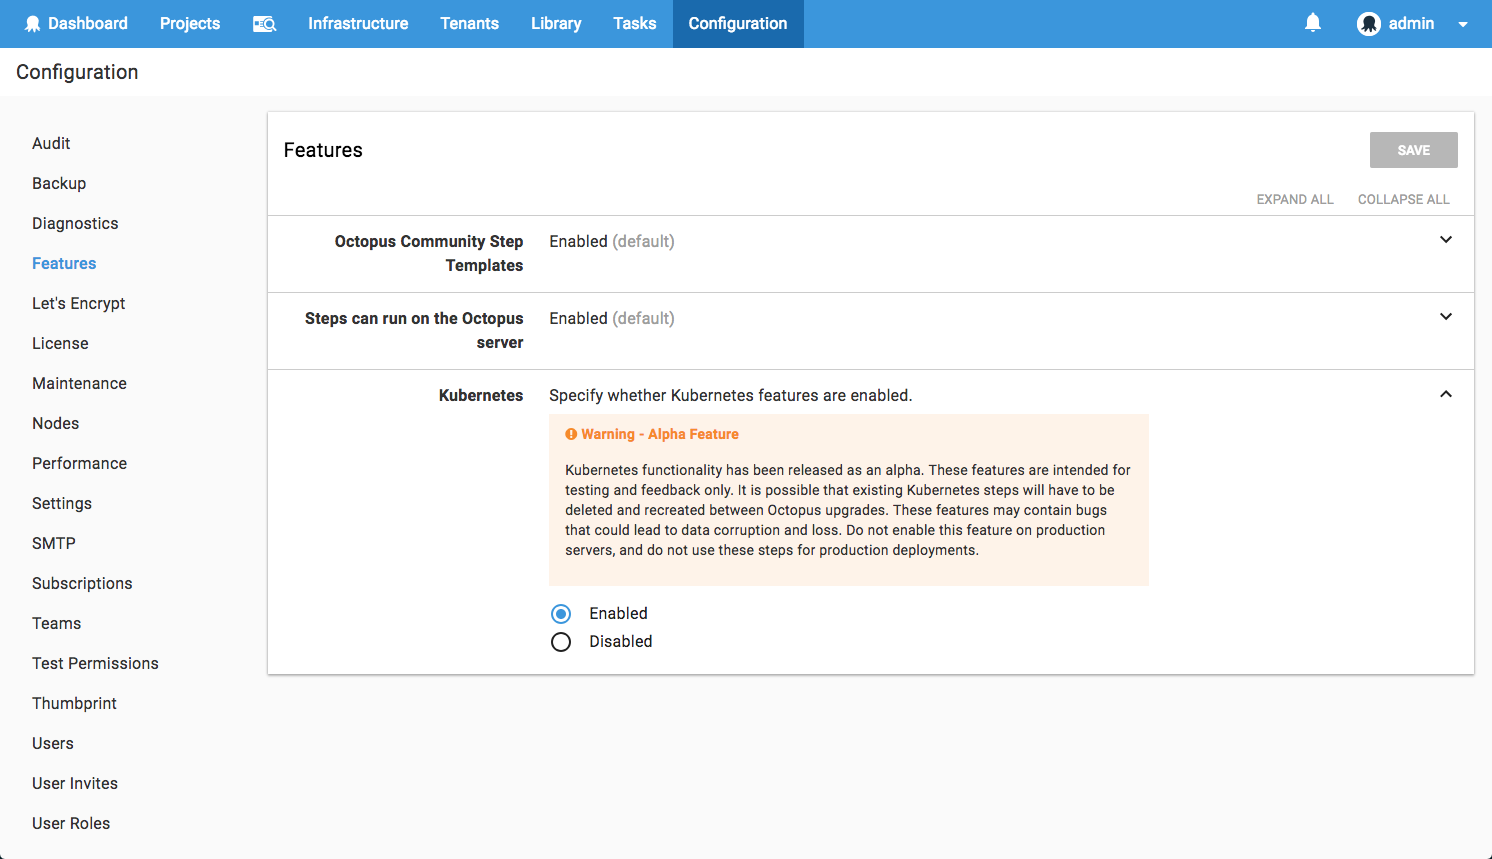Open the Tasks page from navbar
The image size is (1492, 859).
point(634,24)
